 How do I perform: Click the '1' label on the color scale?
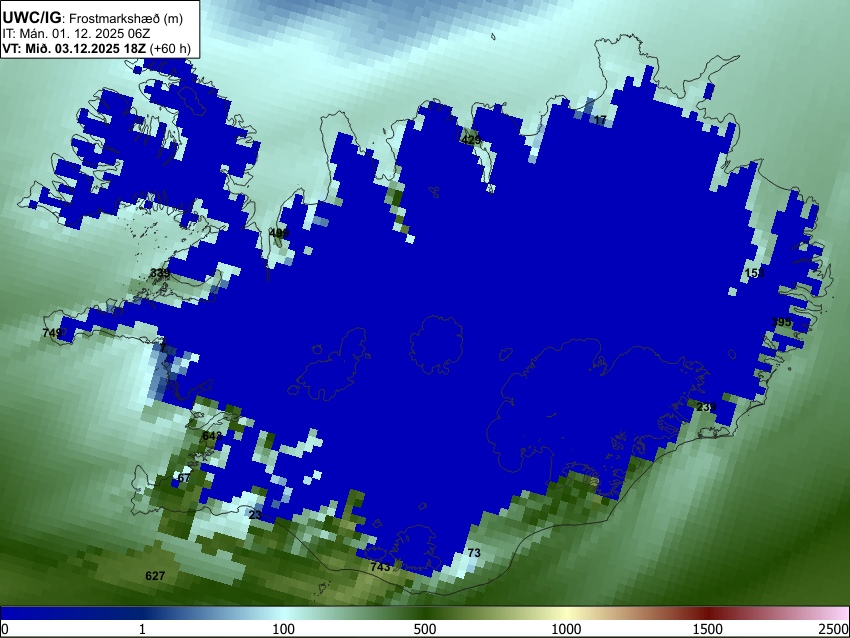click(142, 629)
